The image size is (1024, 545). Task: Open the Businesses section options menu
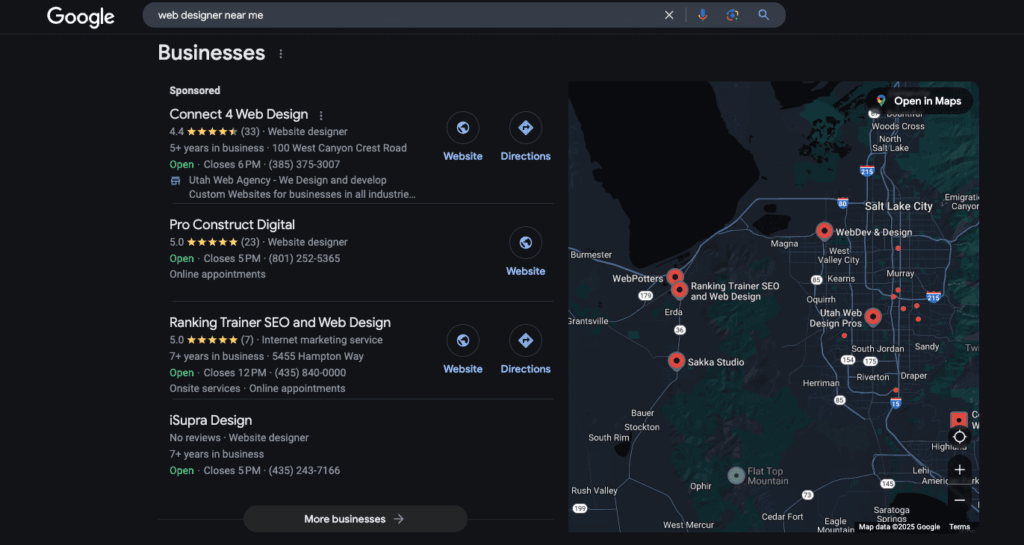(281, 54)
